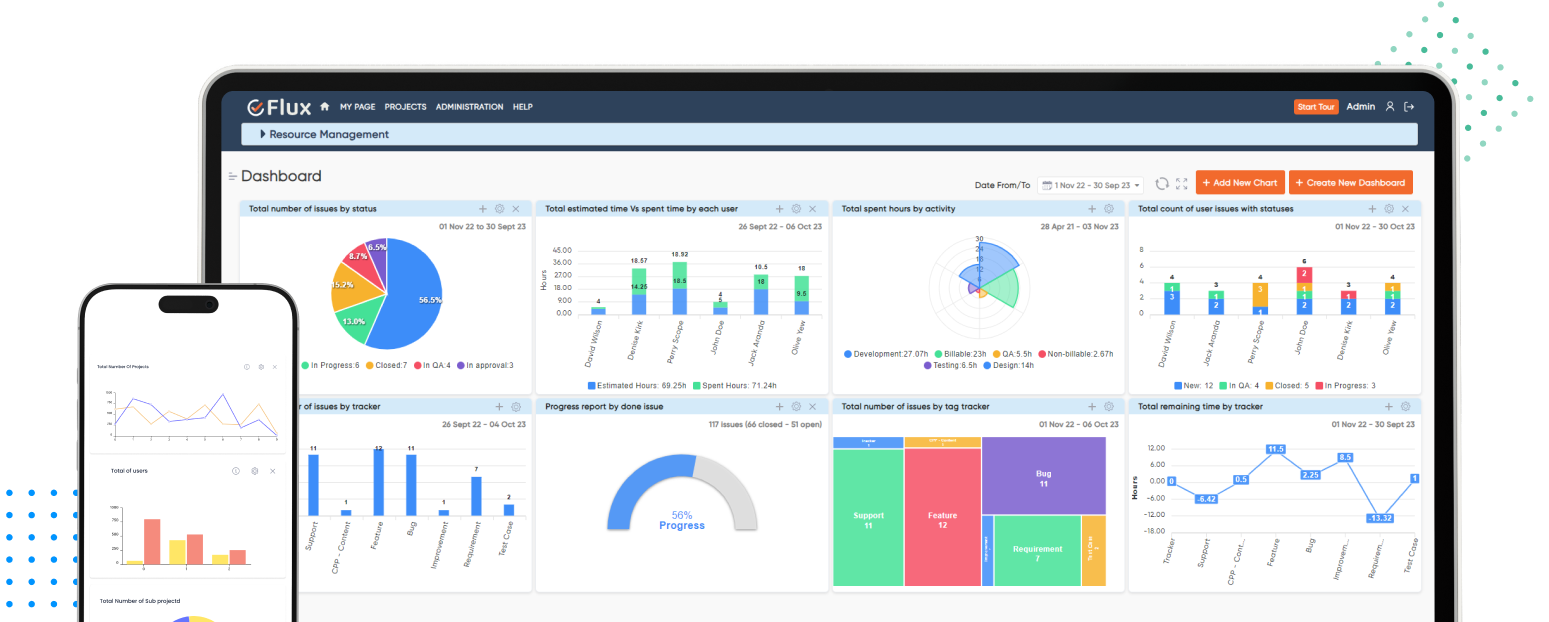This screenshot has width=1549, height=622.
Task: Click the Create New Dashboard button
Action: [1351, 182]
